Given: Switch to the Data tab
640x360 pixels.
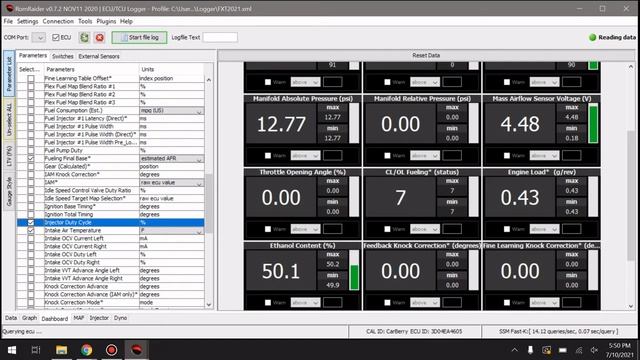Looking at the screenshot, I should [x=11, y=318].
